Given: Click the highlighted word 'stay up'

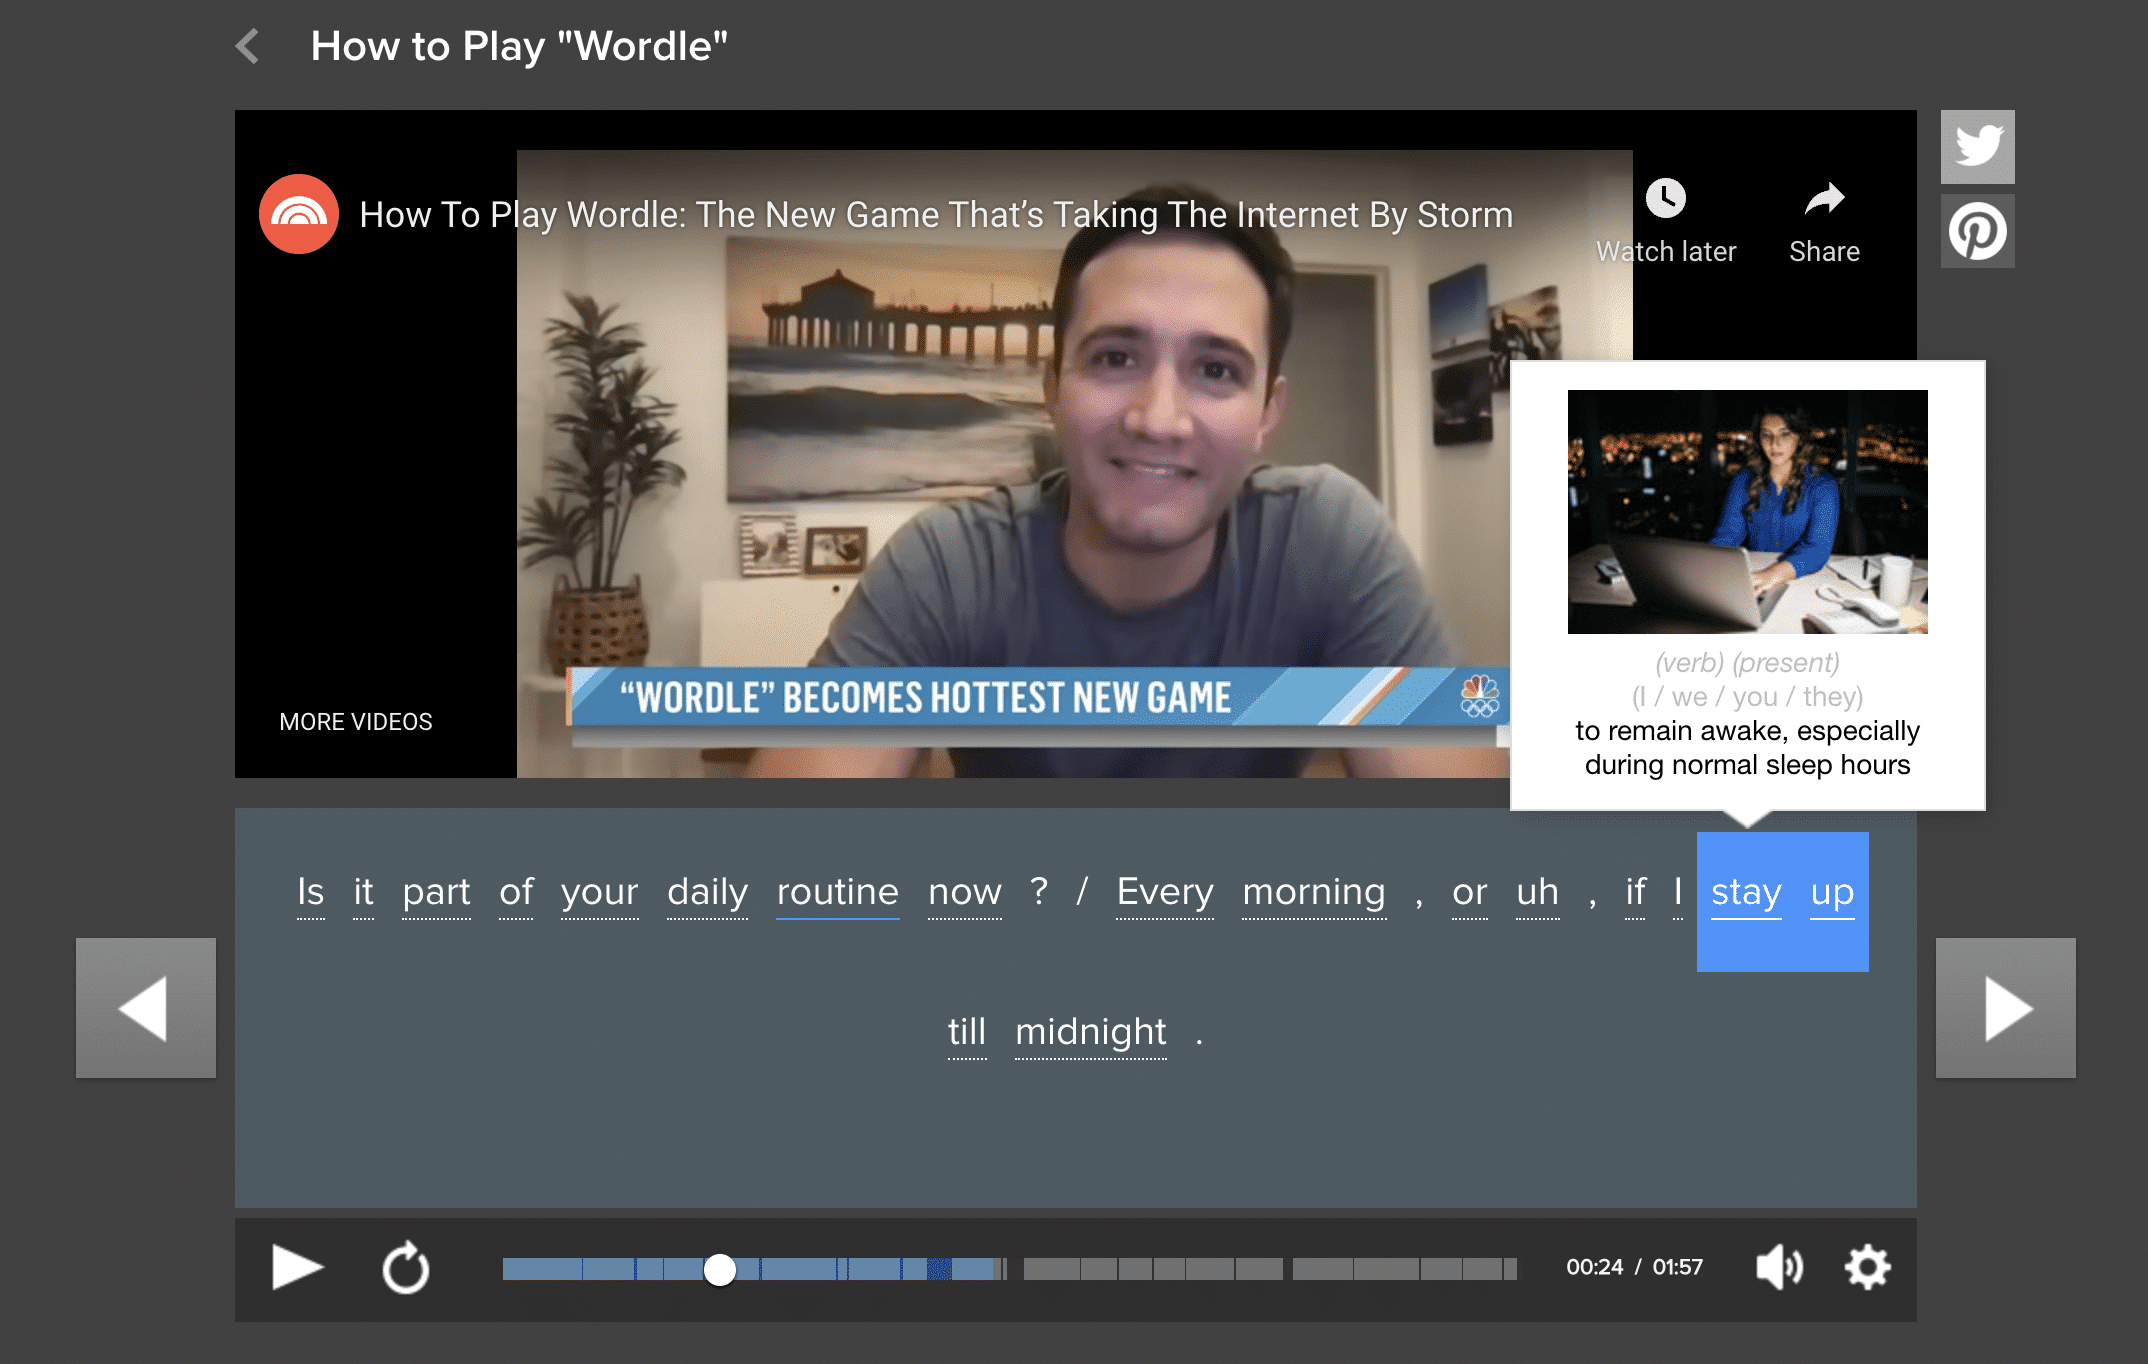Looking at the screenshot, I should tap(1783, 893).
